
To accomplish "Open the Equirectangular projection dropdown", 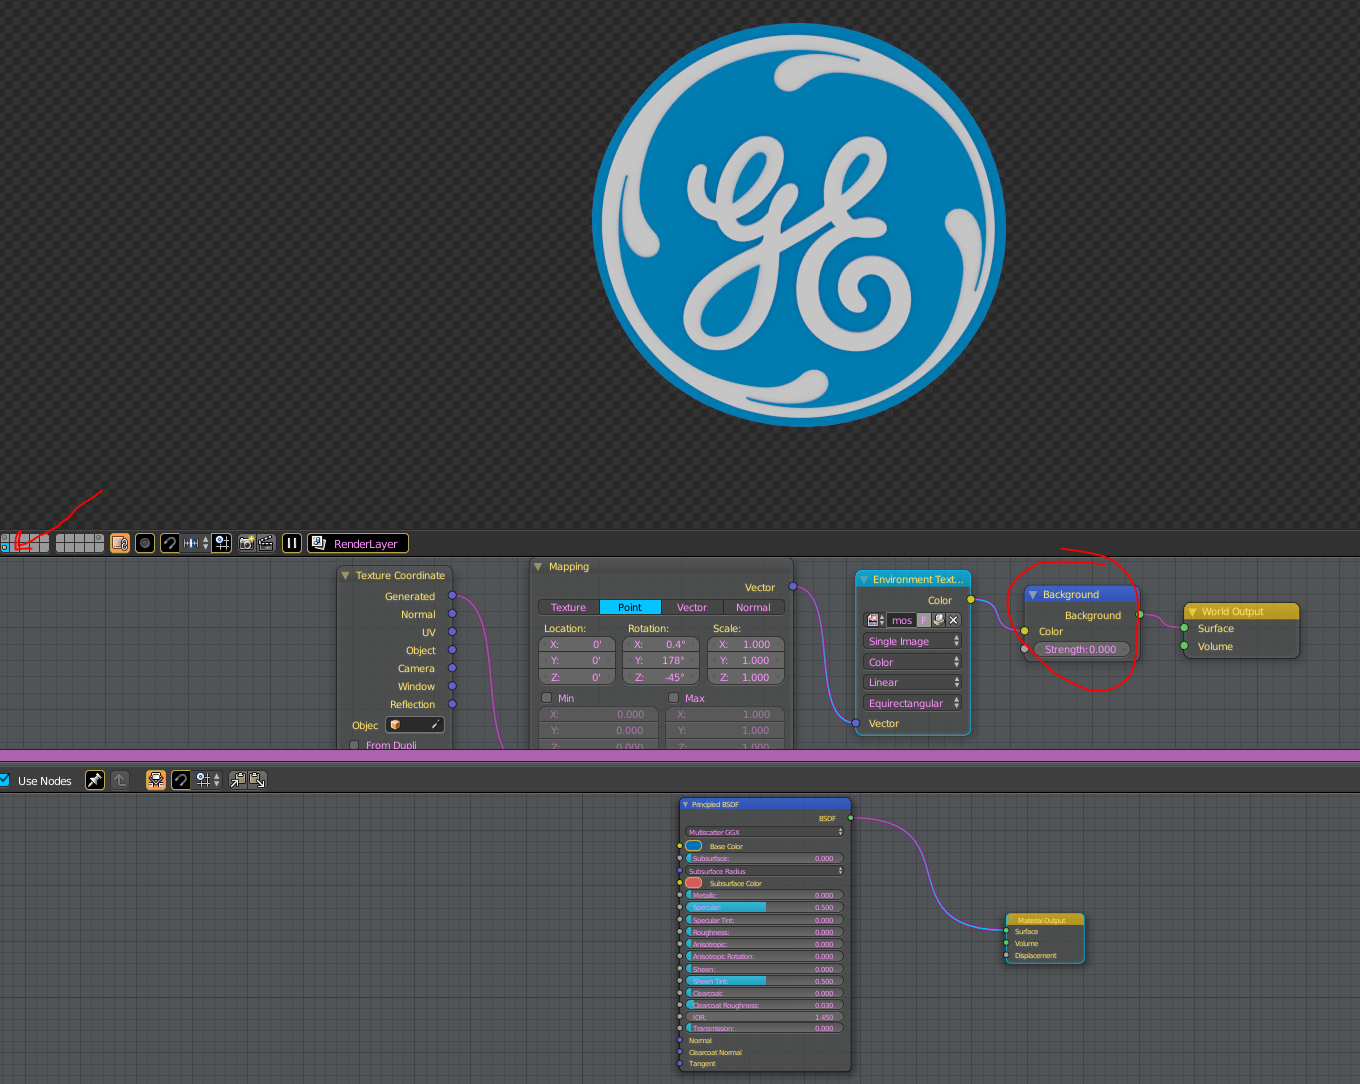I will coord(912,703).
